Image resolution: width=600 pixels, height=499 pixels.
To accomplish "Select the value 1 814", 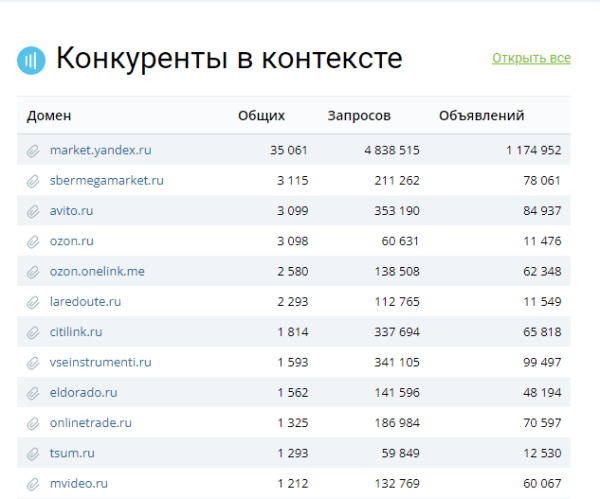I will coord(293,332).
